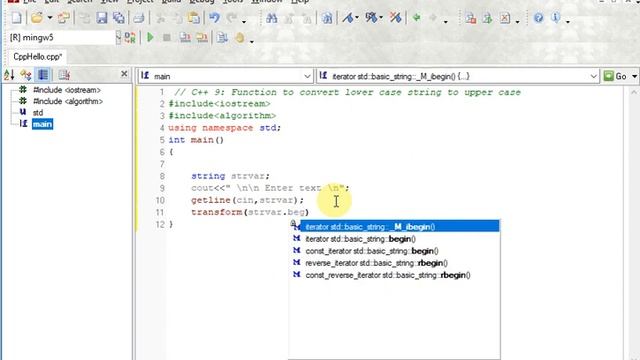Image resolution: width=640 pixels, height=360 pixels.
Task: Toggle bookmark with the blue flag icon
Action: (347, 18)
